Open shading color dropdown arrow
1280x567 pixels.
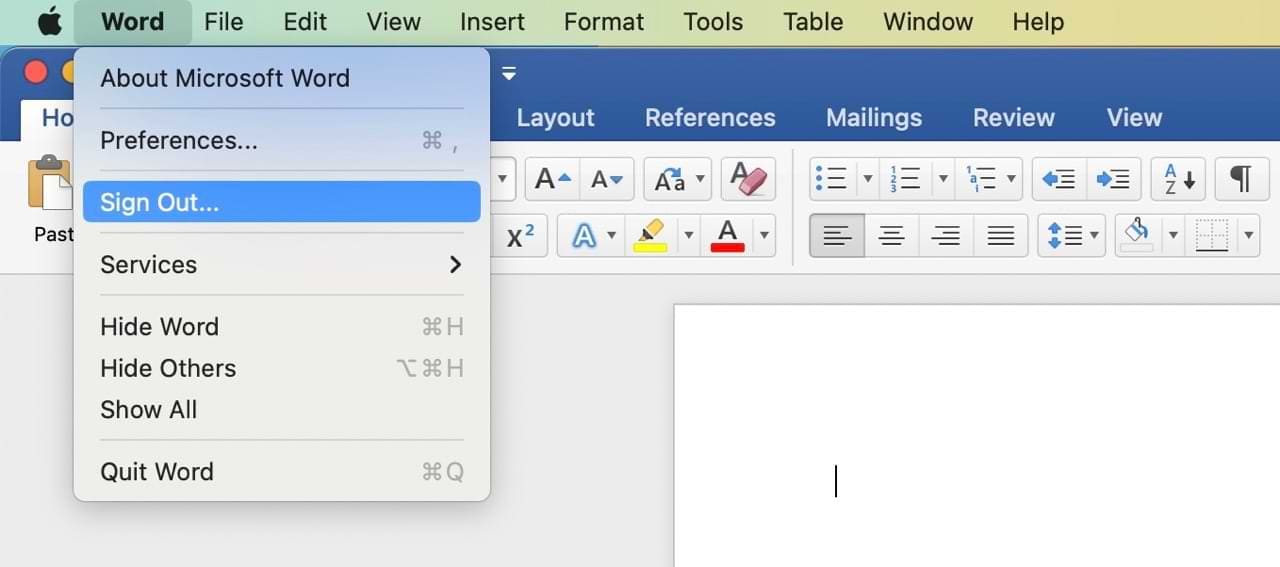point(1173,236)
